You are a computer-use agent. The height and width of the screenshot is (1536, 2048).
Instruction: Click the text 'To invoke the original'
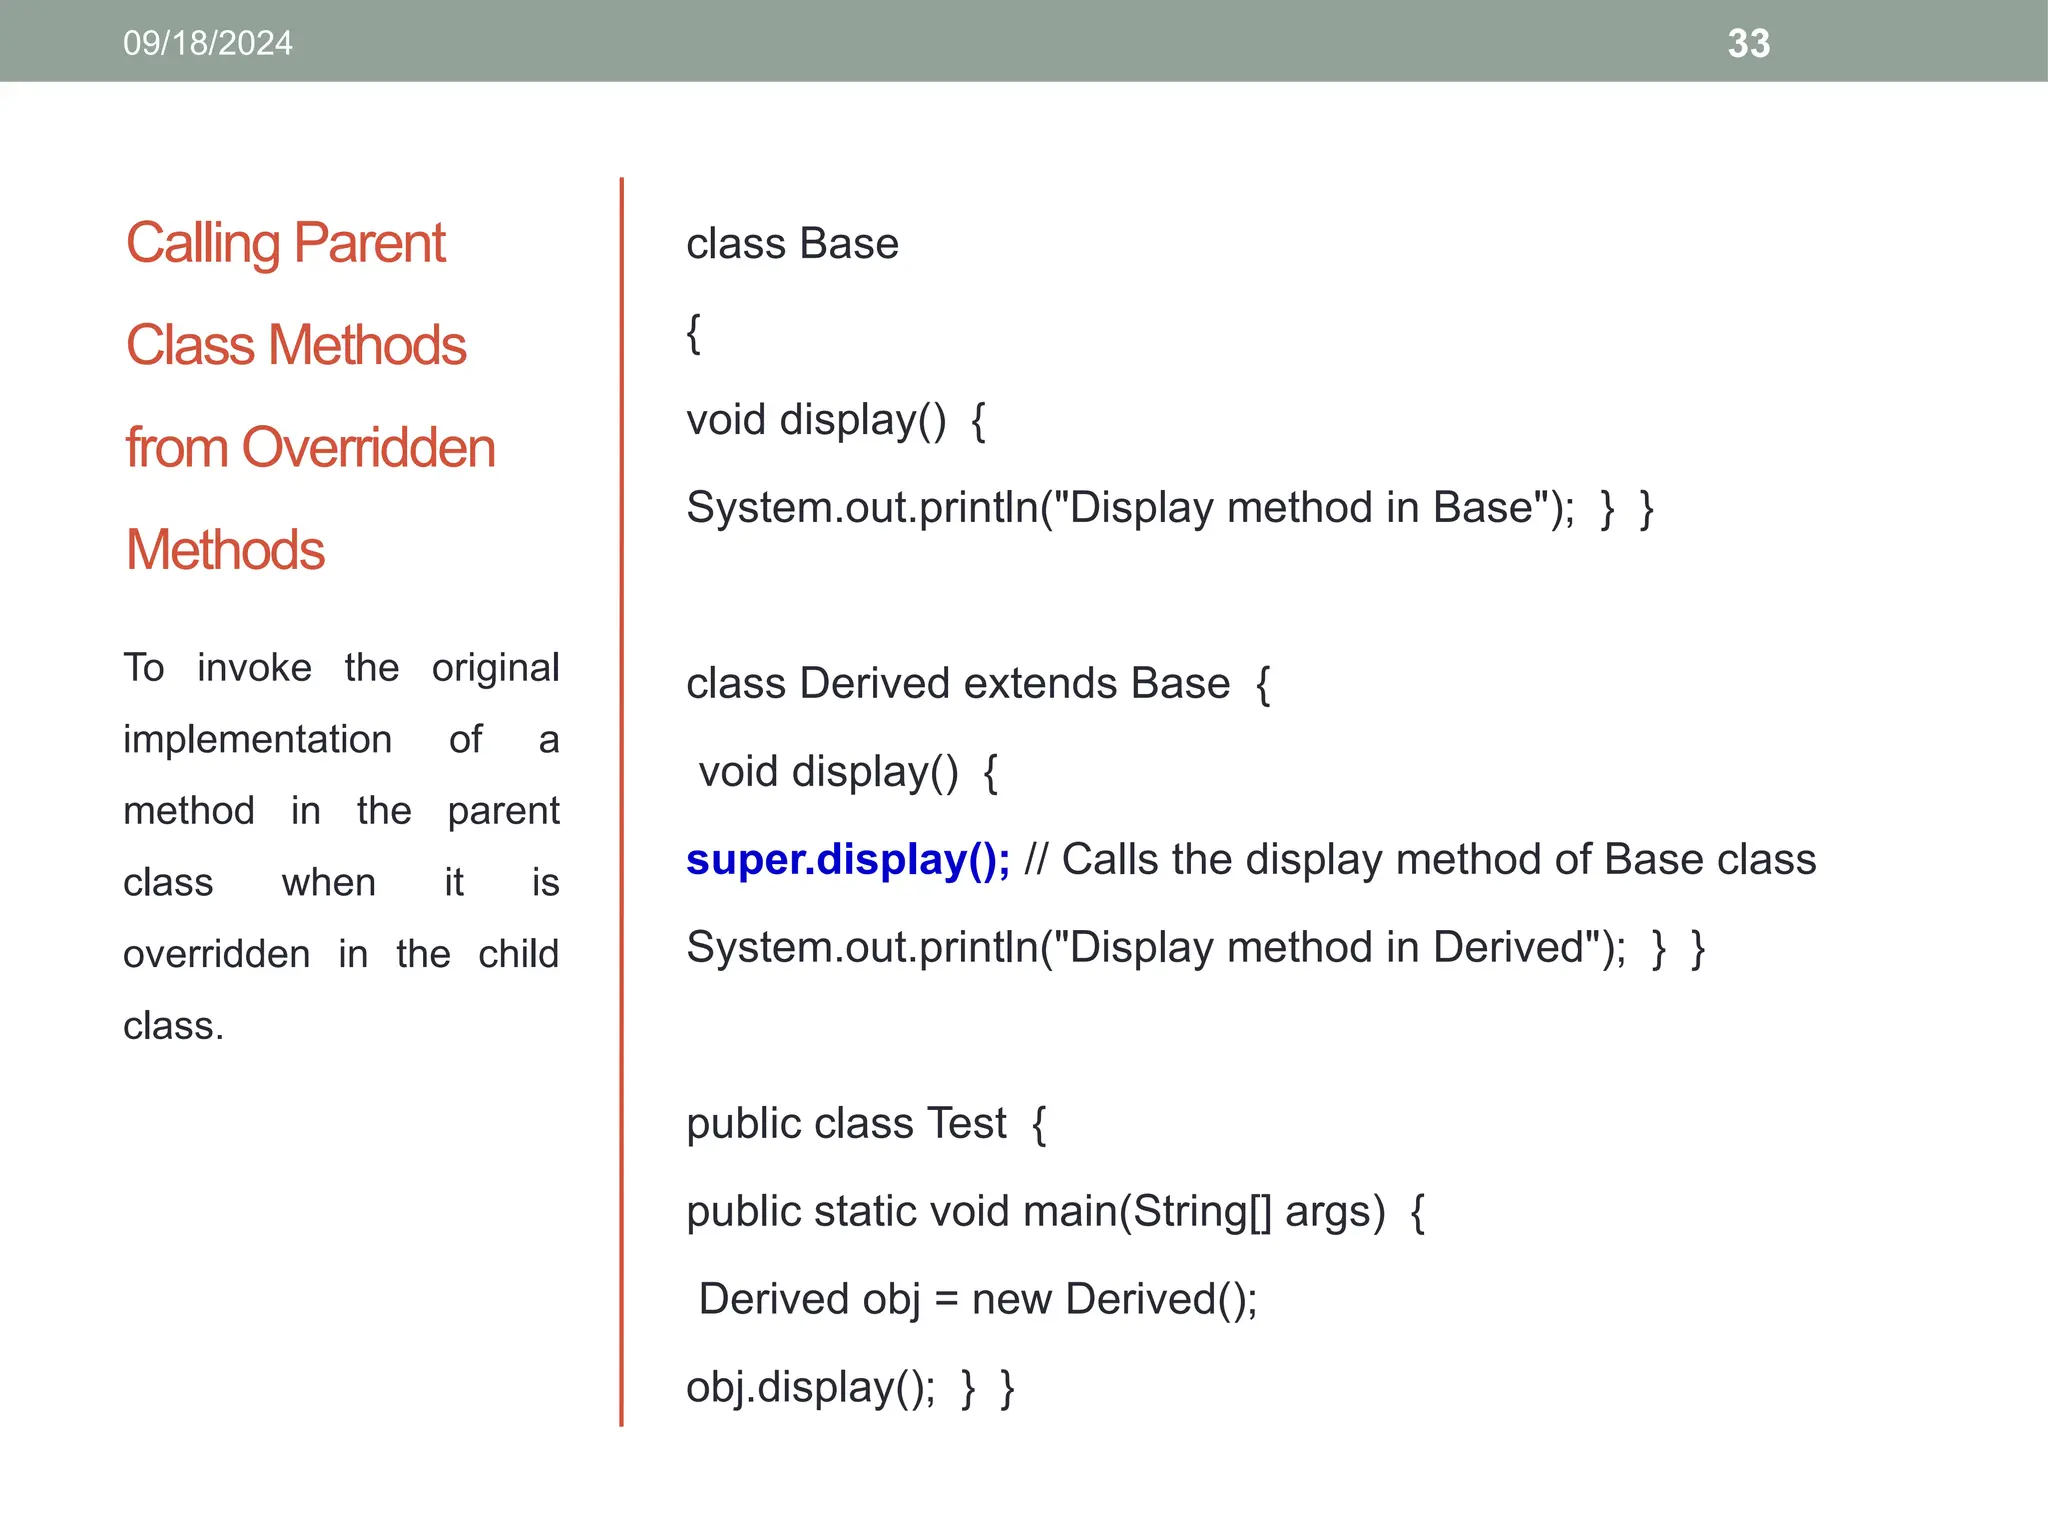tap(341, 668)
